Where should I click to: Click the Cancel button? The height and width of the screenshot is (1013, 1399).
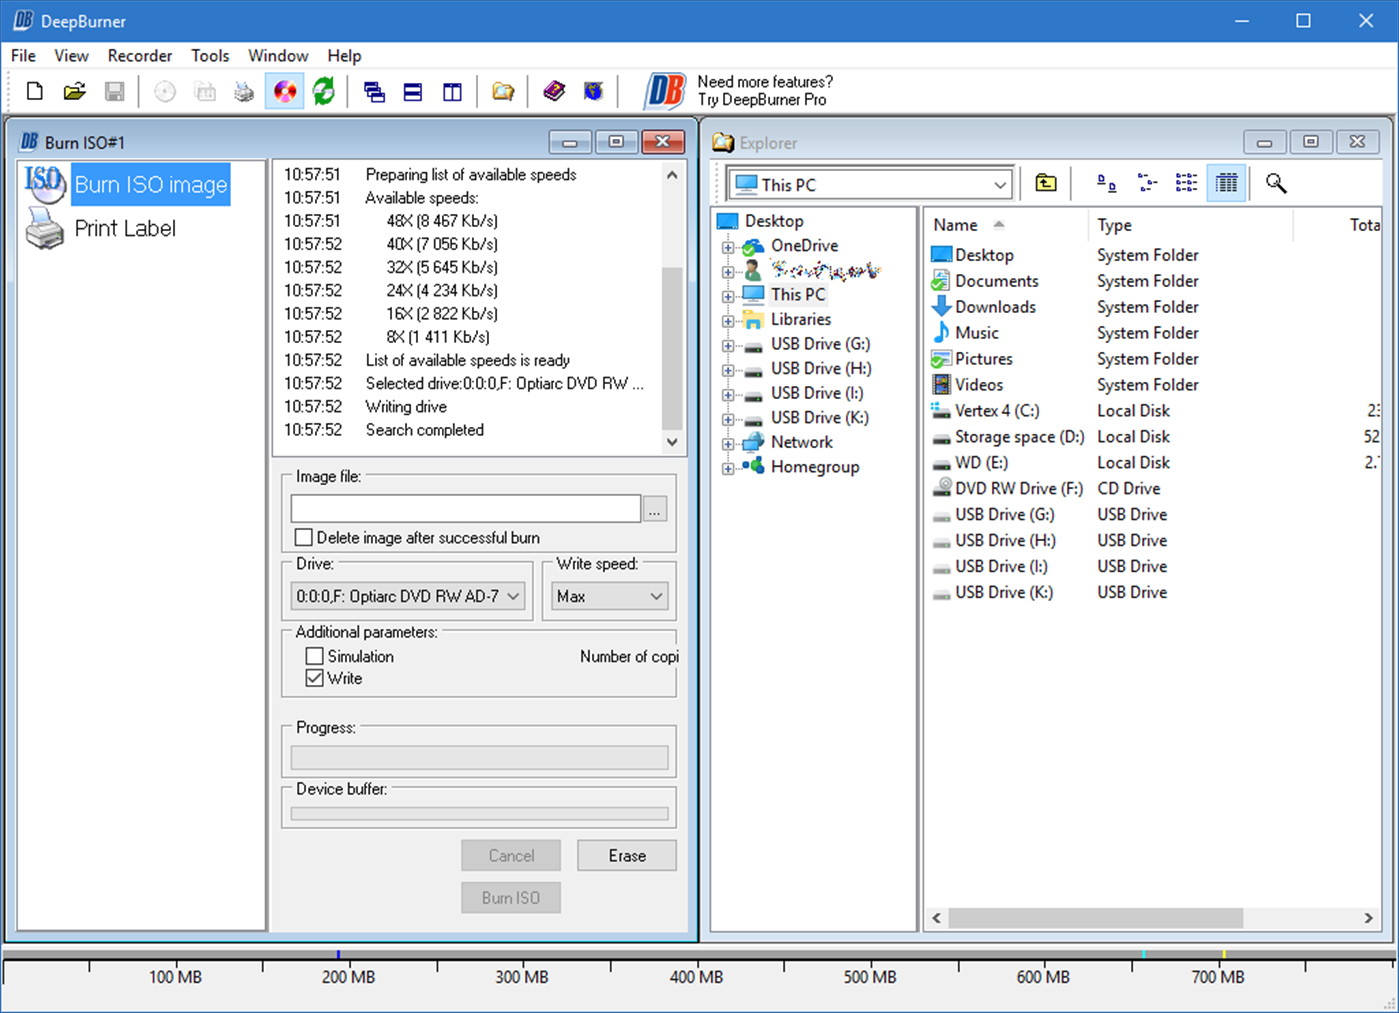pos(511,856)
